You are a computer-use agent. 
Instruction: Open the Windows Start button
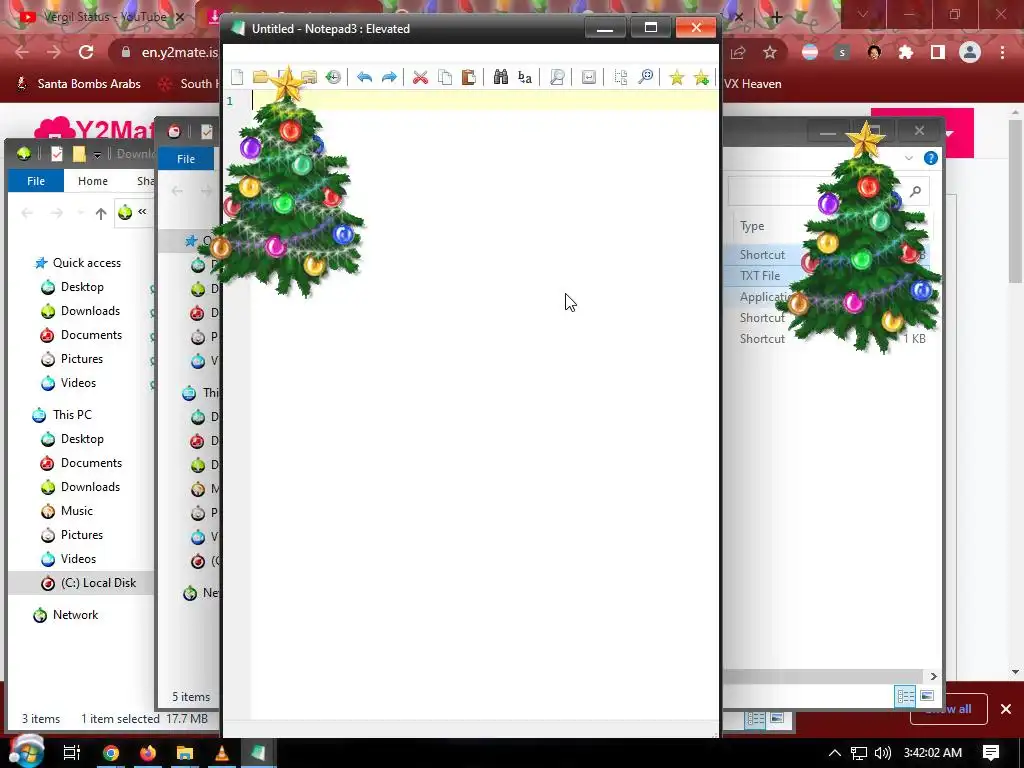point(26,751)
